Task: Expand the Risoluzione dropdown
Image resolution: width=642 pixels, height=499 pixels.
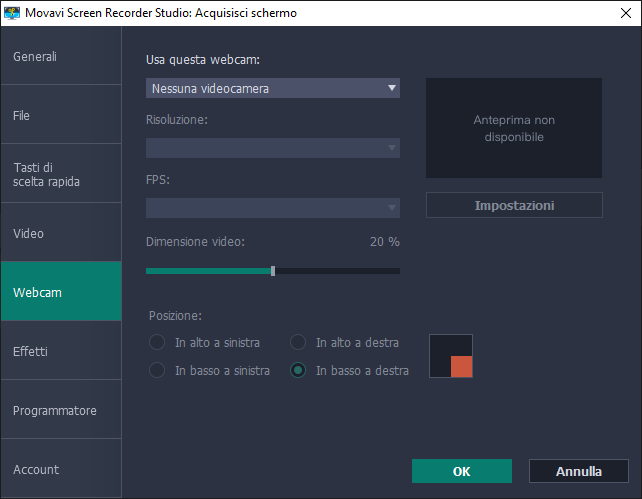Action: pyautogui.click(x=272, y=148)
